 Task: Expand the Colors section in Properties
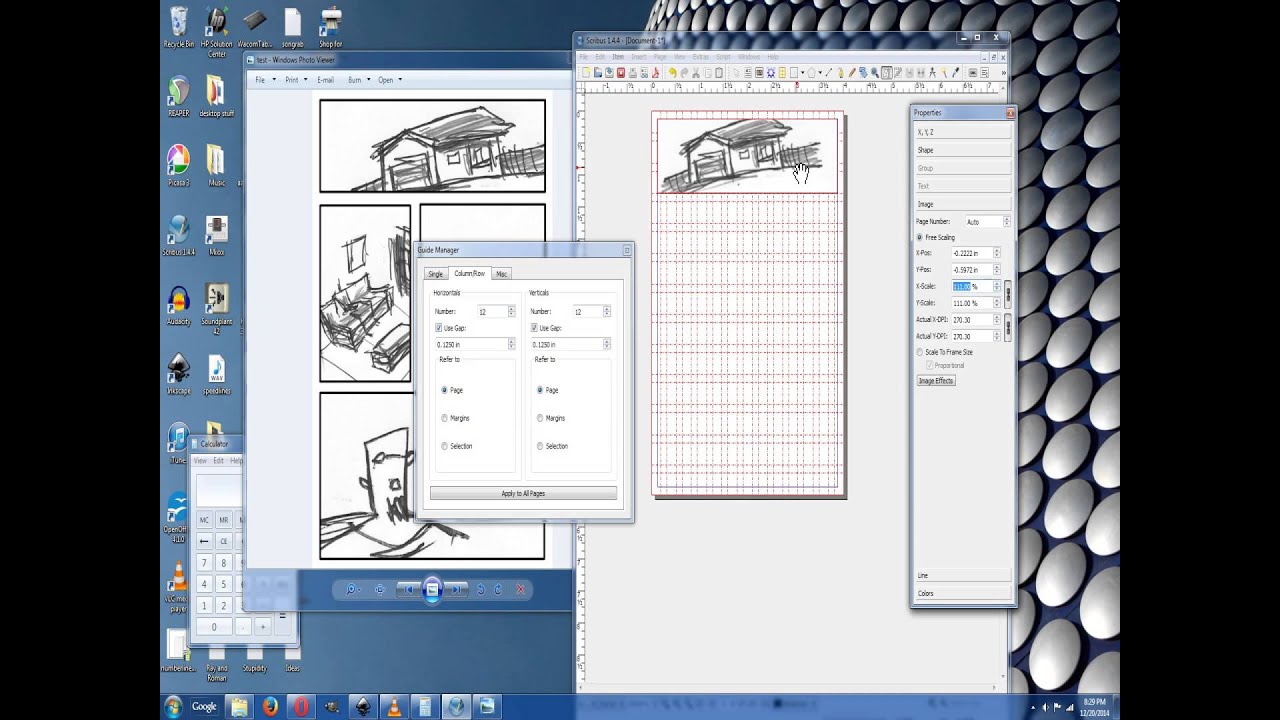tap(963, 593)
